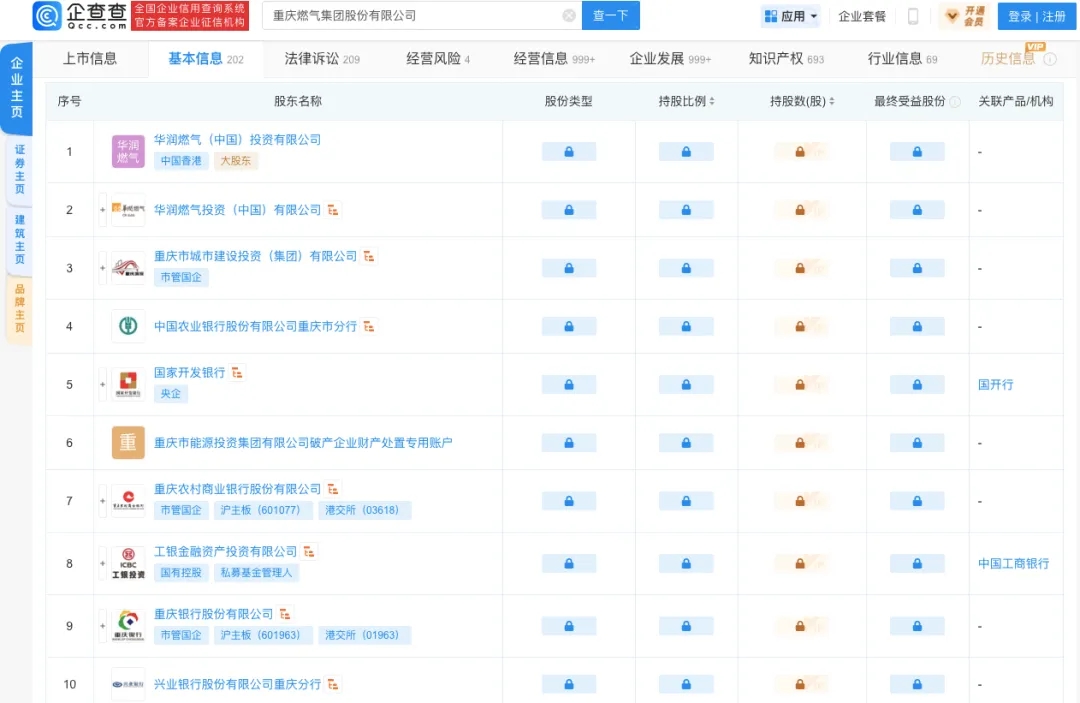The height and width of the screenshot is (703, 1080).
Task: Unlock orange 持股数 lock in row 4
Action: 800,326
